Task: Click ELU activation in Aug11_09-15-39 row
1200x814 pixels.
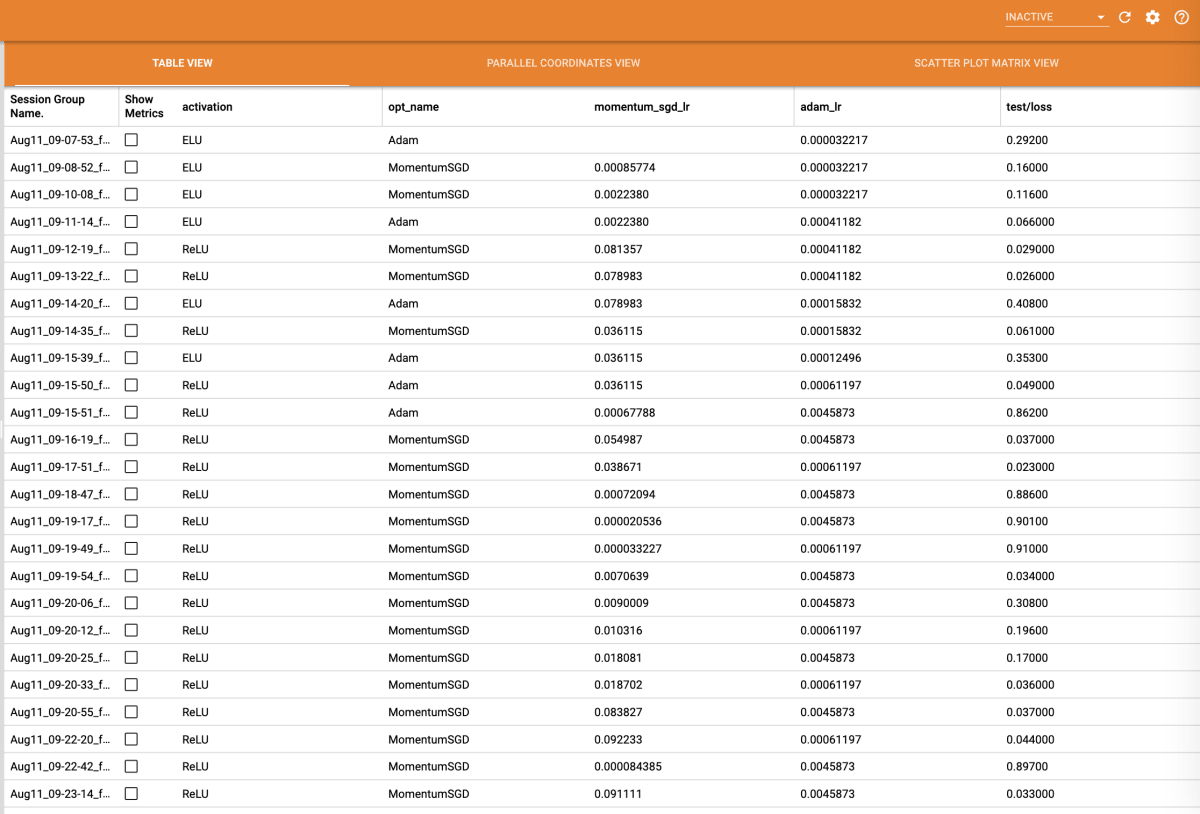Action: click(x=192, y=358)
